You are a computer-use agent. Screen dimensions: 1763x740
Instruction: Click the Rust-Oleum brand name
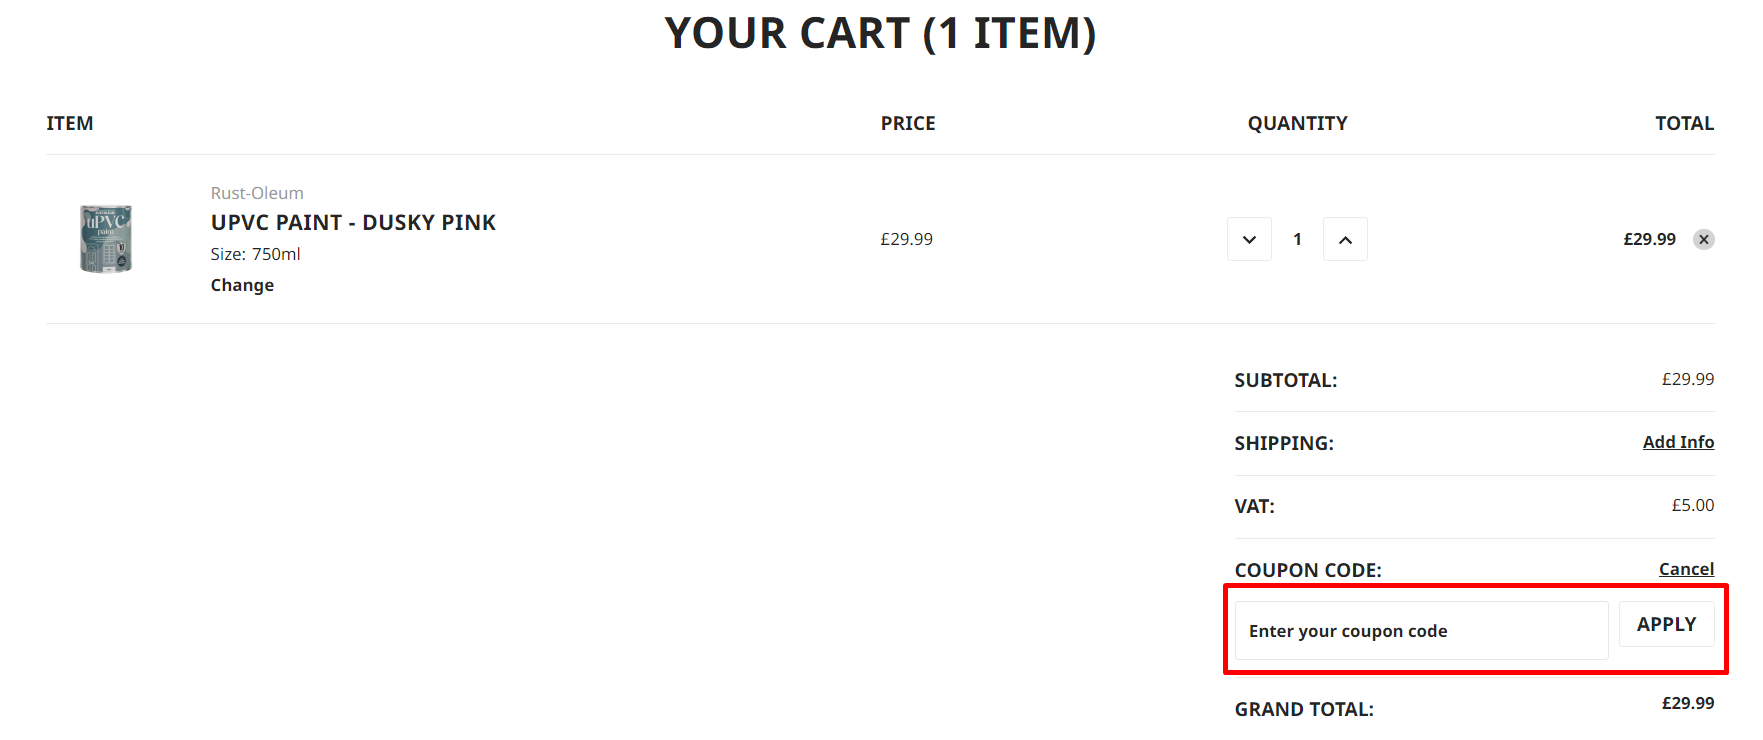[x=257, y=193]
